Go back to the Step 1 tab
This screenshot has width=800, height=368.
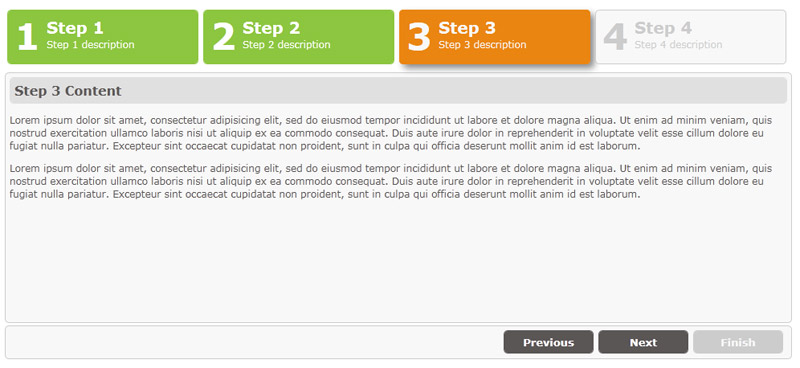point(103,37)
